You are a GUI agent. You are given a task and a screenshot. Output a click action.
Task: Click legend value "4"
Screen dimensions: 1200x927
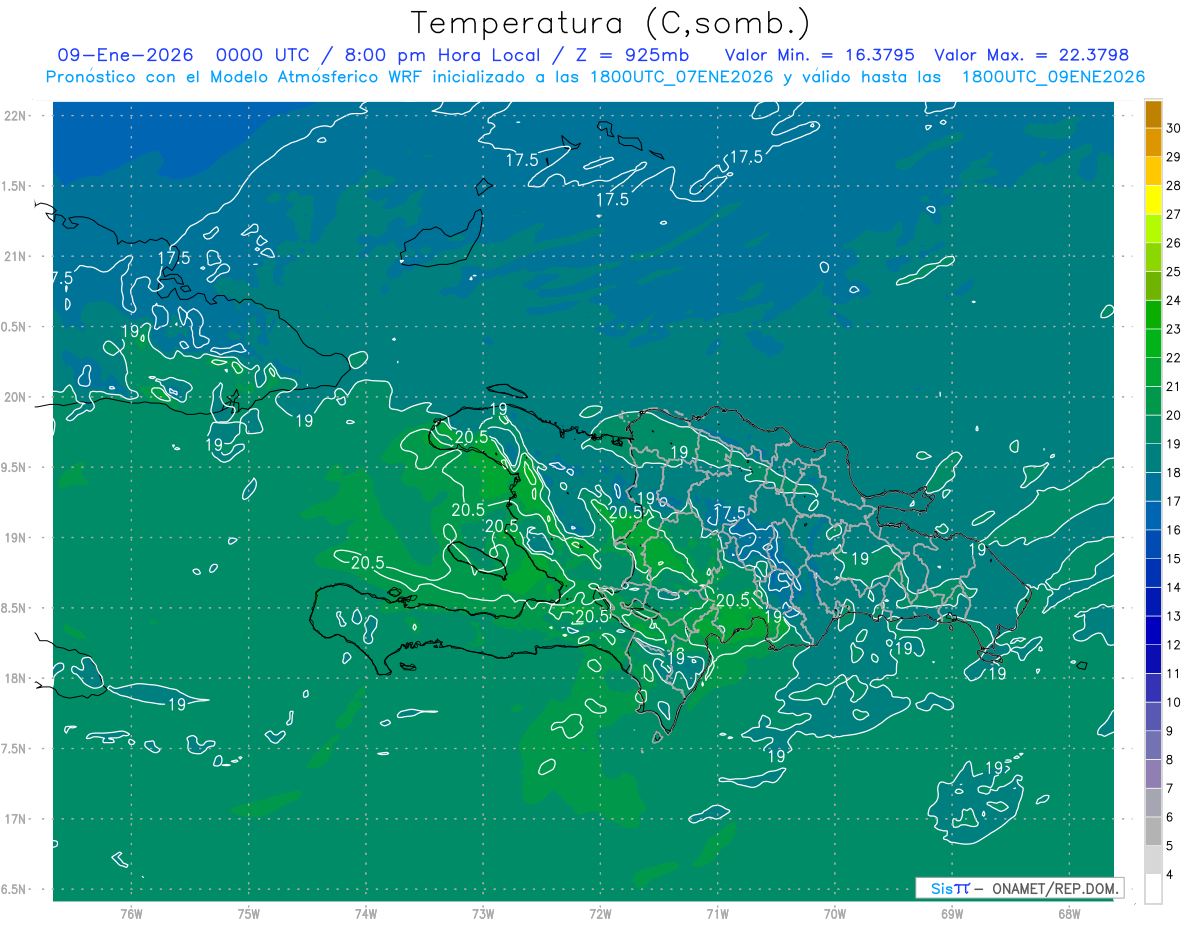pyautogui.click(x=1170, y=874)
